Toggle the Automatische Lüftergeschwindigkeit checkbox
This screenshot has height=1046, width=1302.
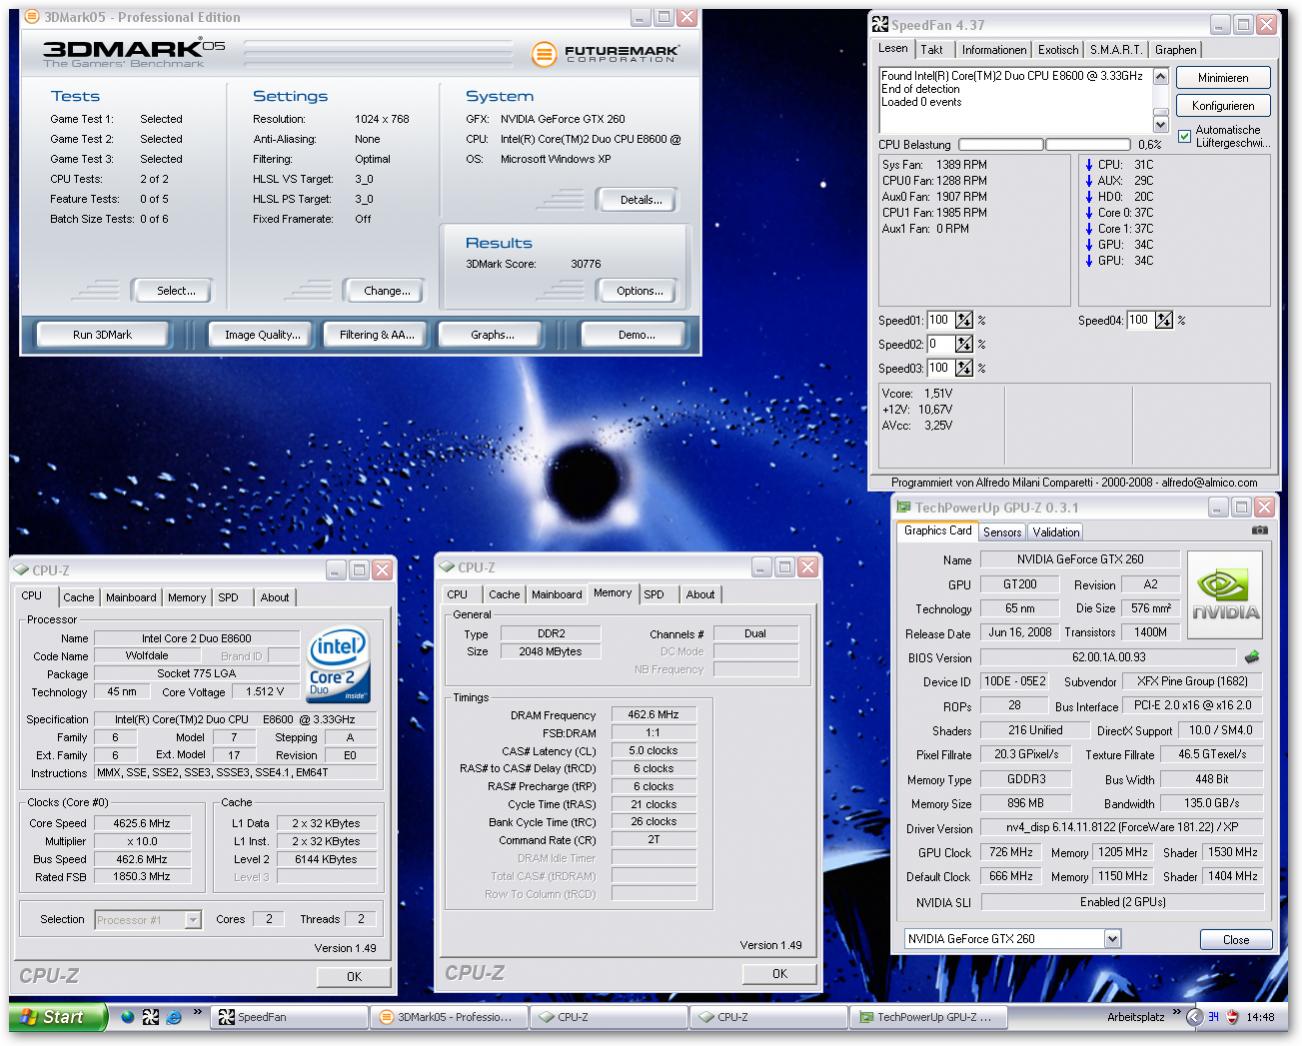point(1184,135)
